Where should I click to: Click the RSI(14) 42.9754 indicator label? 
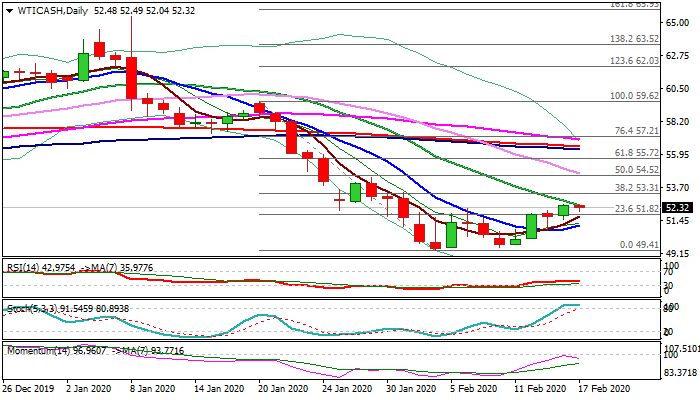coord(41,268)
